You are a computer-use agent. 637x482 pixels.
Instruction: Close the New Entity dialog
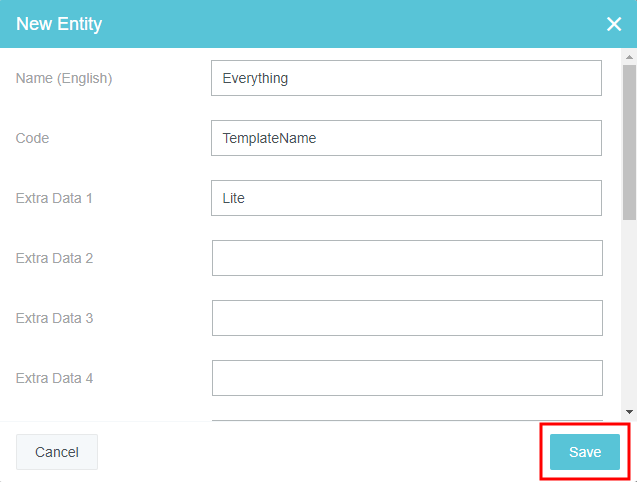(x=614, y=24)
